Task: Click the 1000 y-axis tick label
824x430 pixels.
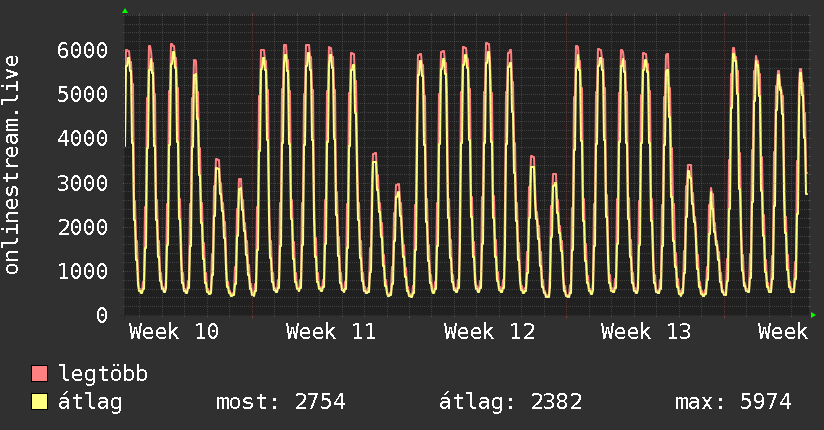Action: tap(83, 272)
